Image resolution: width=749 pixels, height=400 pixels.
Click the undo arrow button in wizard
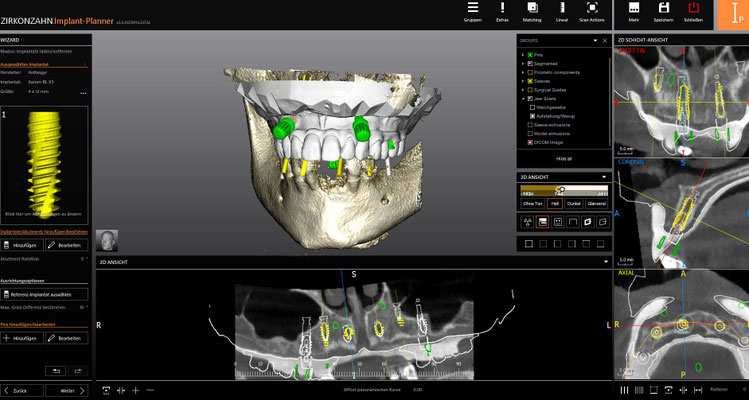pyautogui.click(x=55, y=371)
